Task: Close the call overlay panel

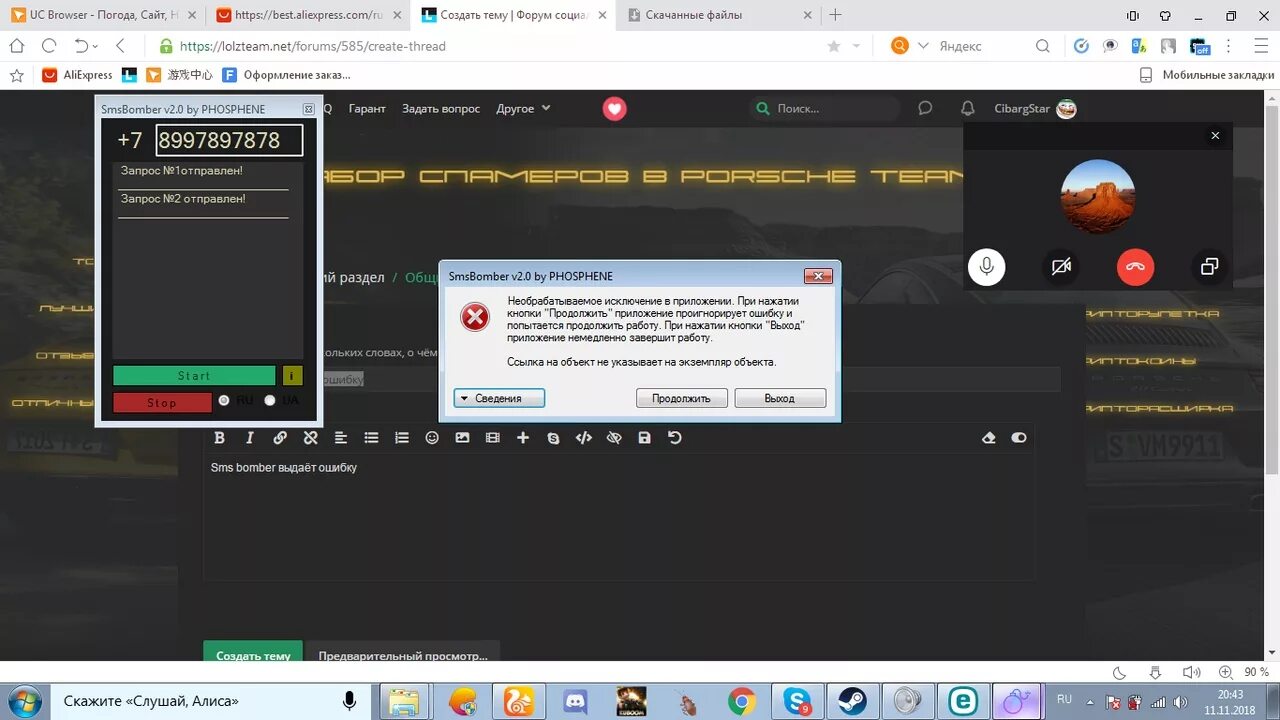Action: [x=1215, y=136]
